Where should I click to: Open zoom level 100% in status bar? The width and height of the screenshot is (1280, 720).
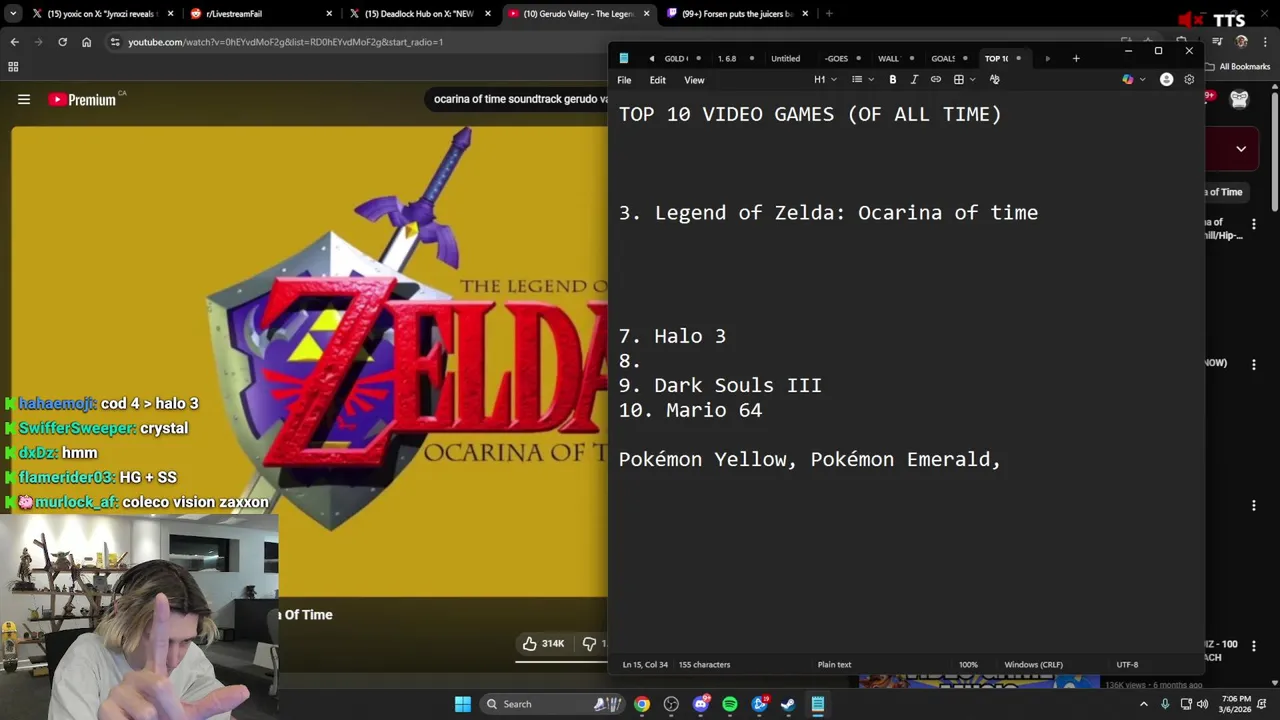pyautogui.click(x=968, y=665)
